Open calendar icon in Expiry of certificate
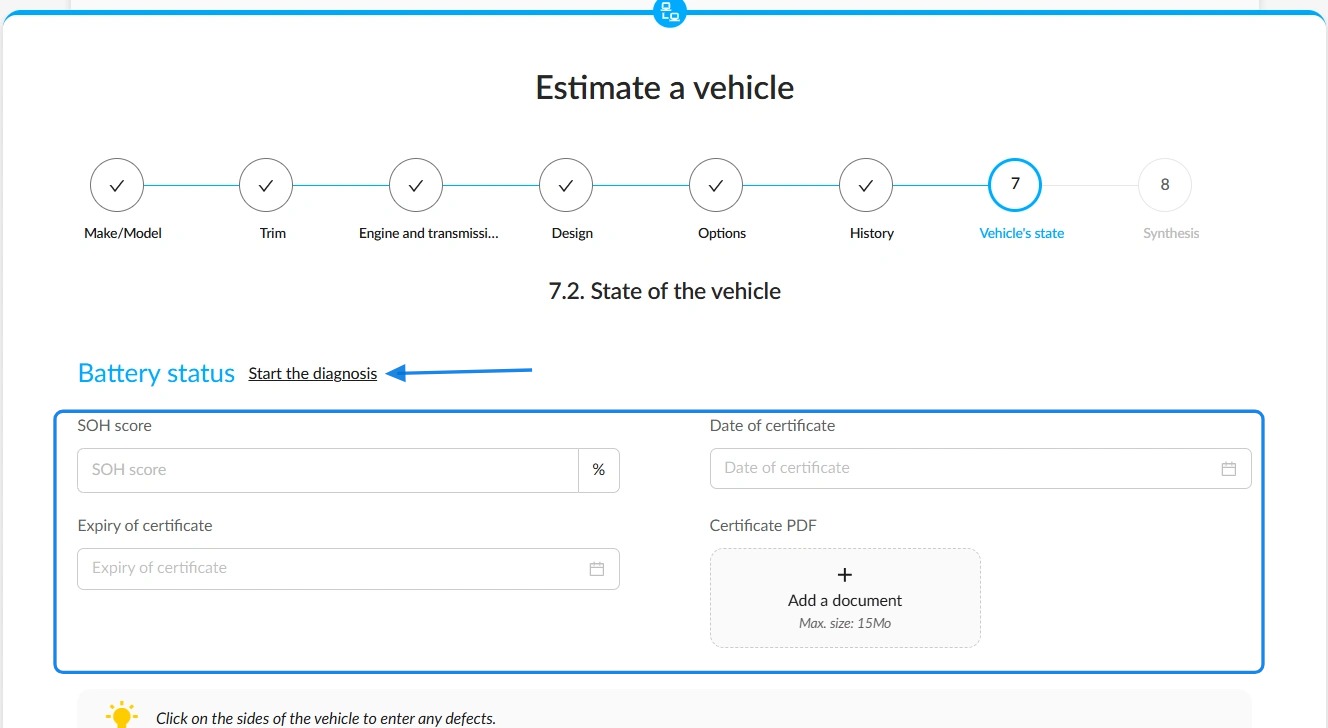This screenshot has height=728, width=1328. tap(597, 569)
